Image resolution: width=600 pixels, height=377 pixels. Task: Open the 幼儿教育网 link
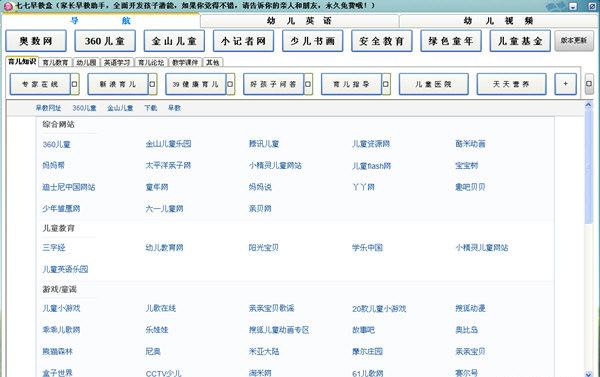tap(165, 248)
